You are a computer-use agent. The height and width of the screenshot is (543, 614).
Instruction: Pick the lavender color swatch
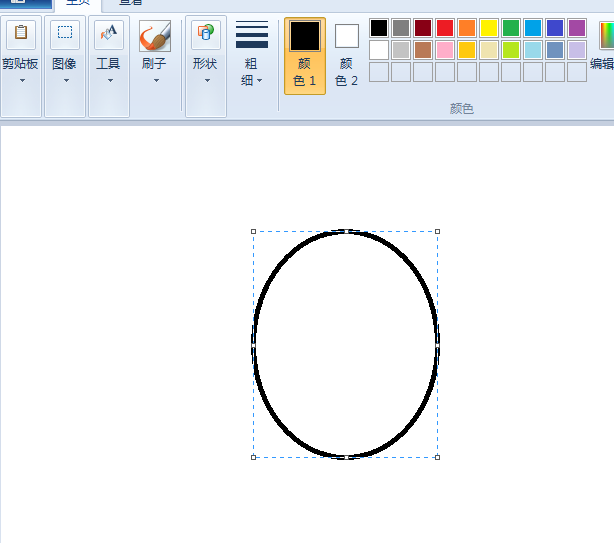coord(577,50)
